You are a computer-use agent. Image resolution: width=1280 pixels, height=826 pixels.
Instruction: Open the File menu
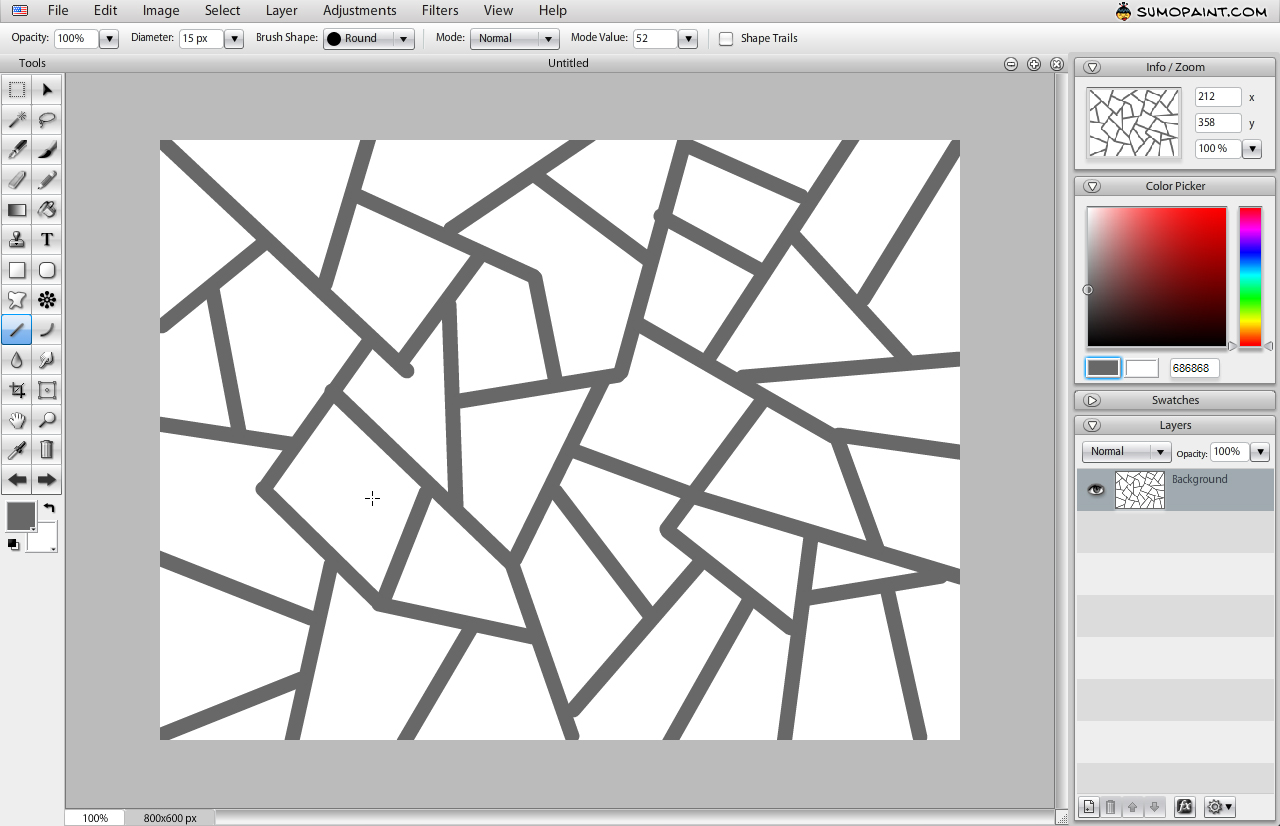point(58,10)
